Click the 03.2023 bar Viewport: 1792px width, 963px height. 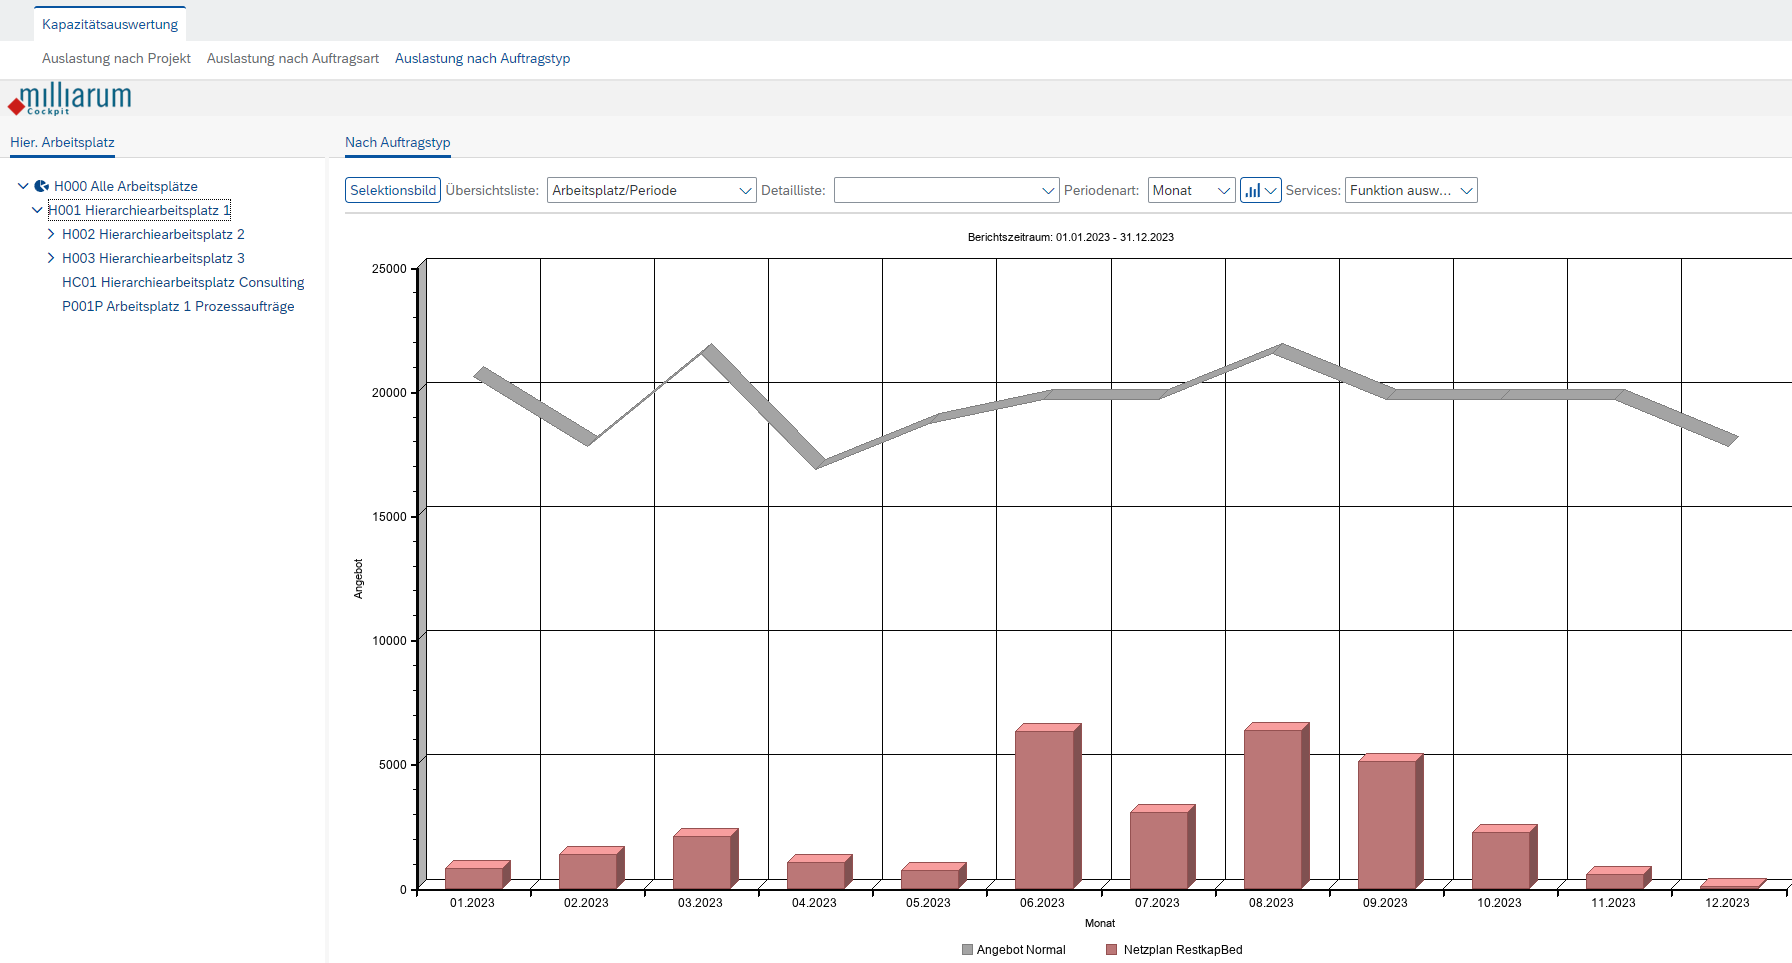[705, 859]
